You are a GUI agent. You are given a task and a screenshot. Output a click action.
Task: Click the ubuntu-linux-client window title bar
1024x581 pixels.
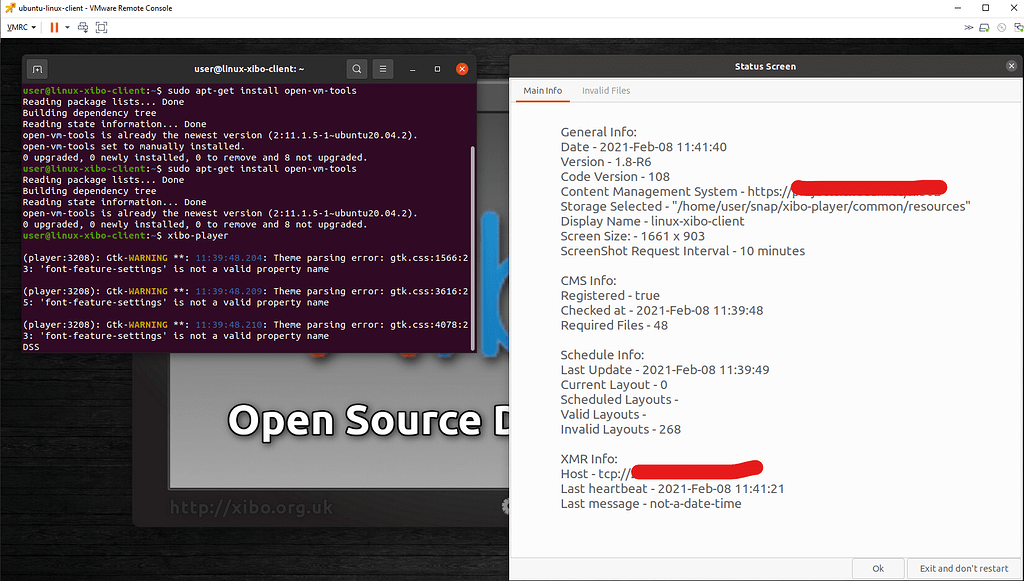click(x=97, y=8)
